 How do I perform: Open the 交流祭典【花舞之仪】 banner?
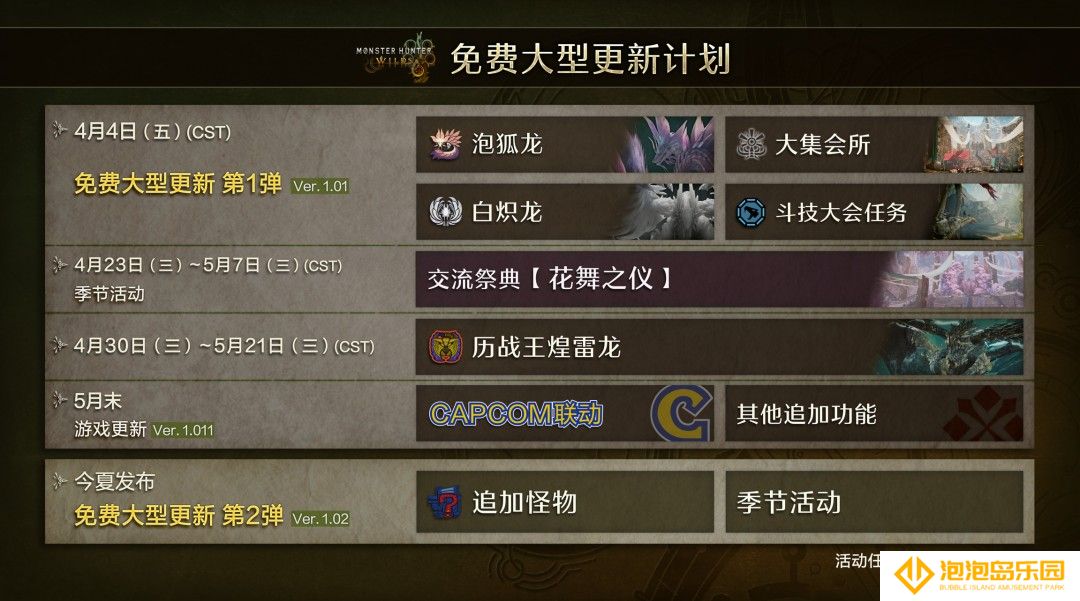pyautogui.click(x=719, y=279)
